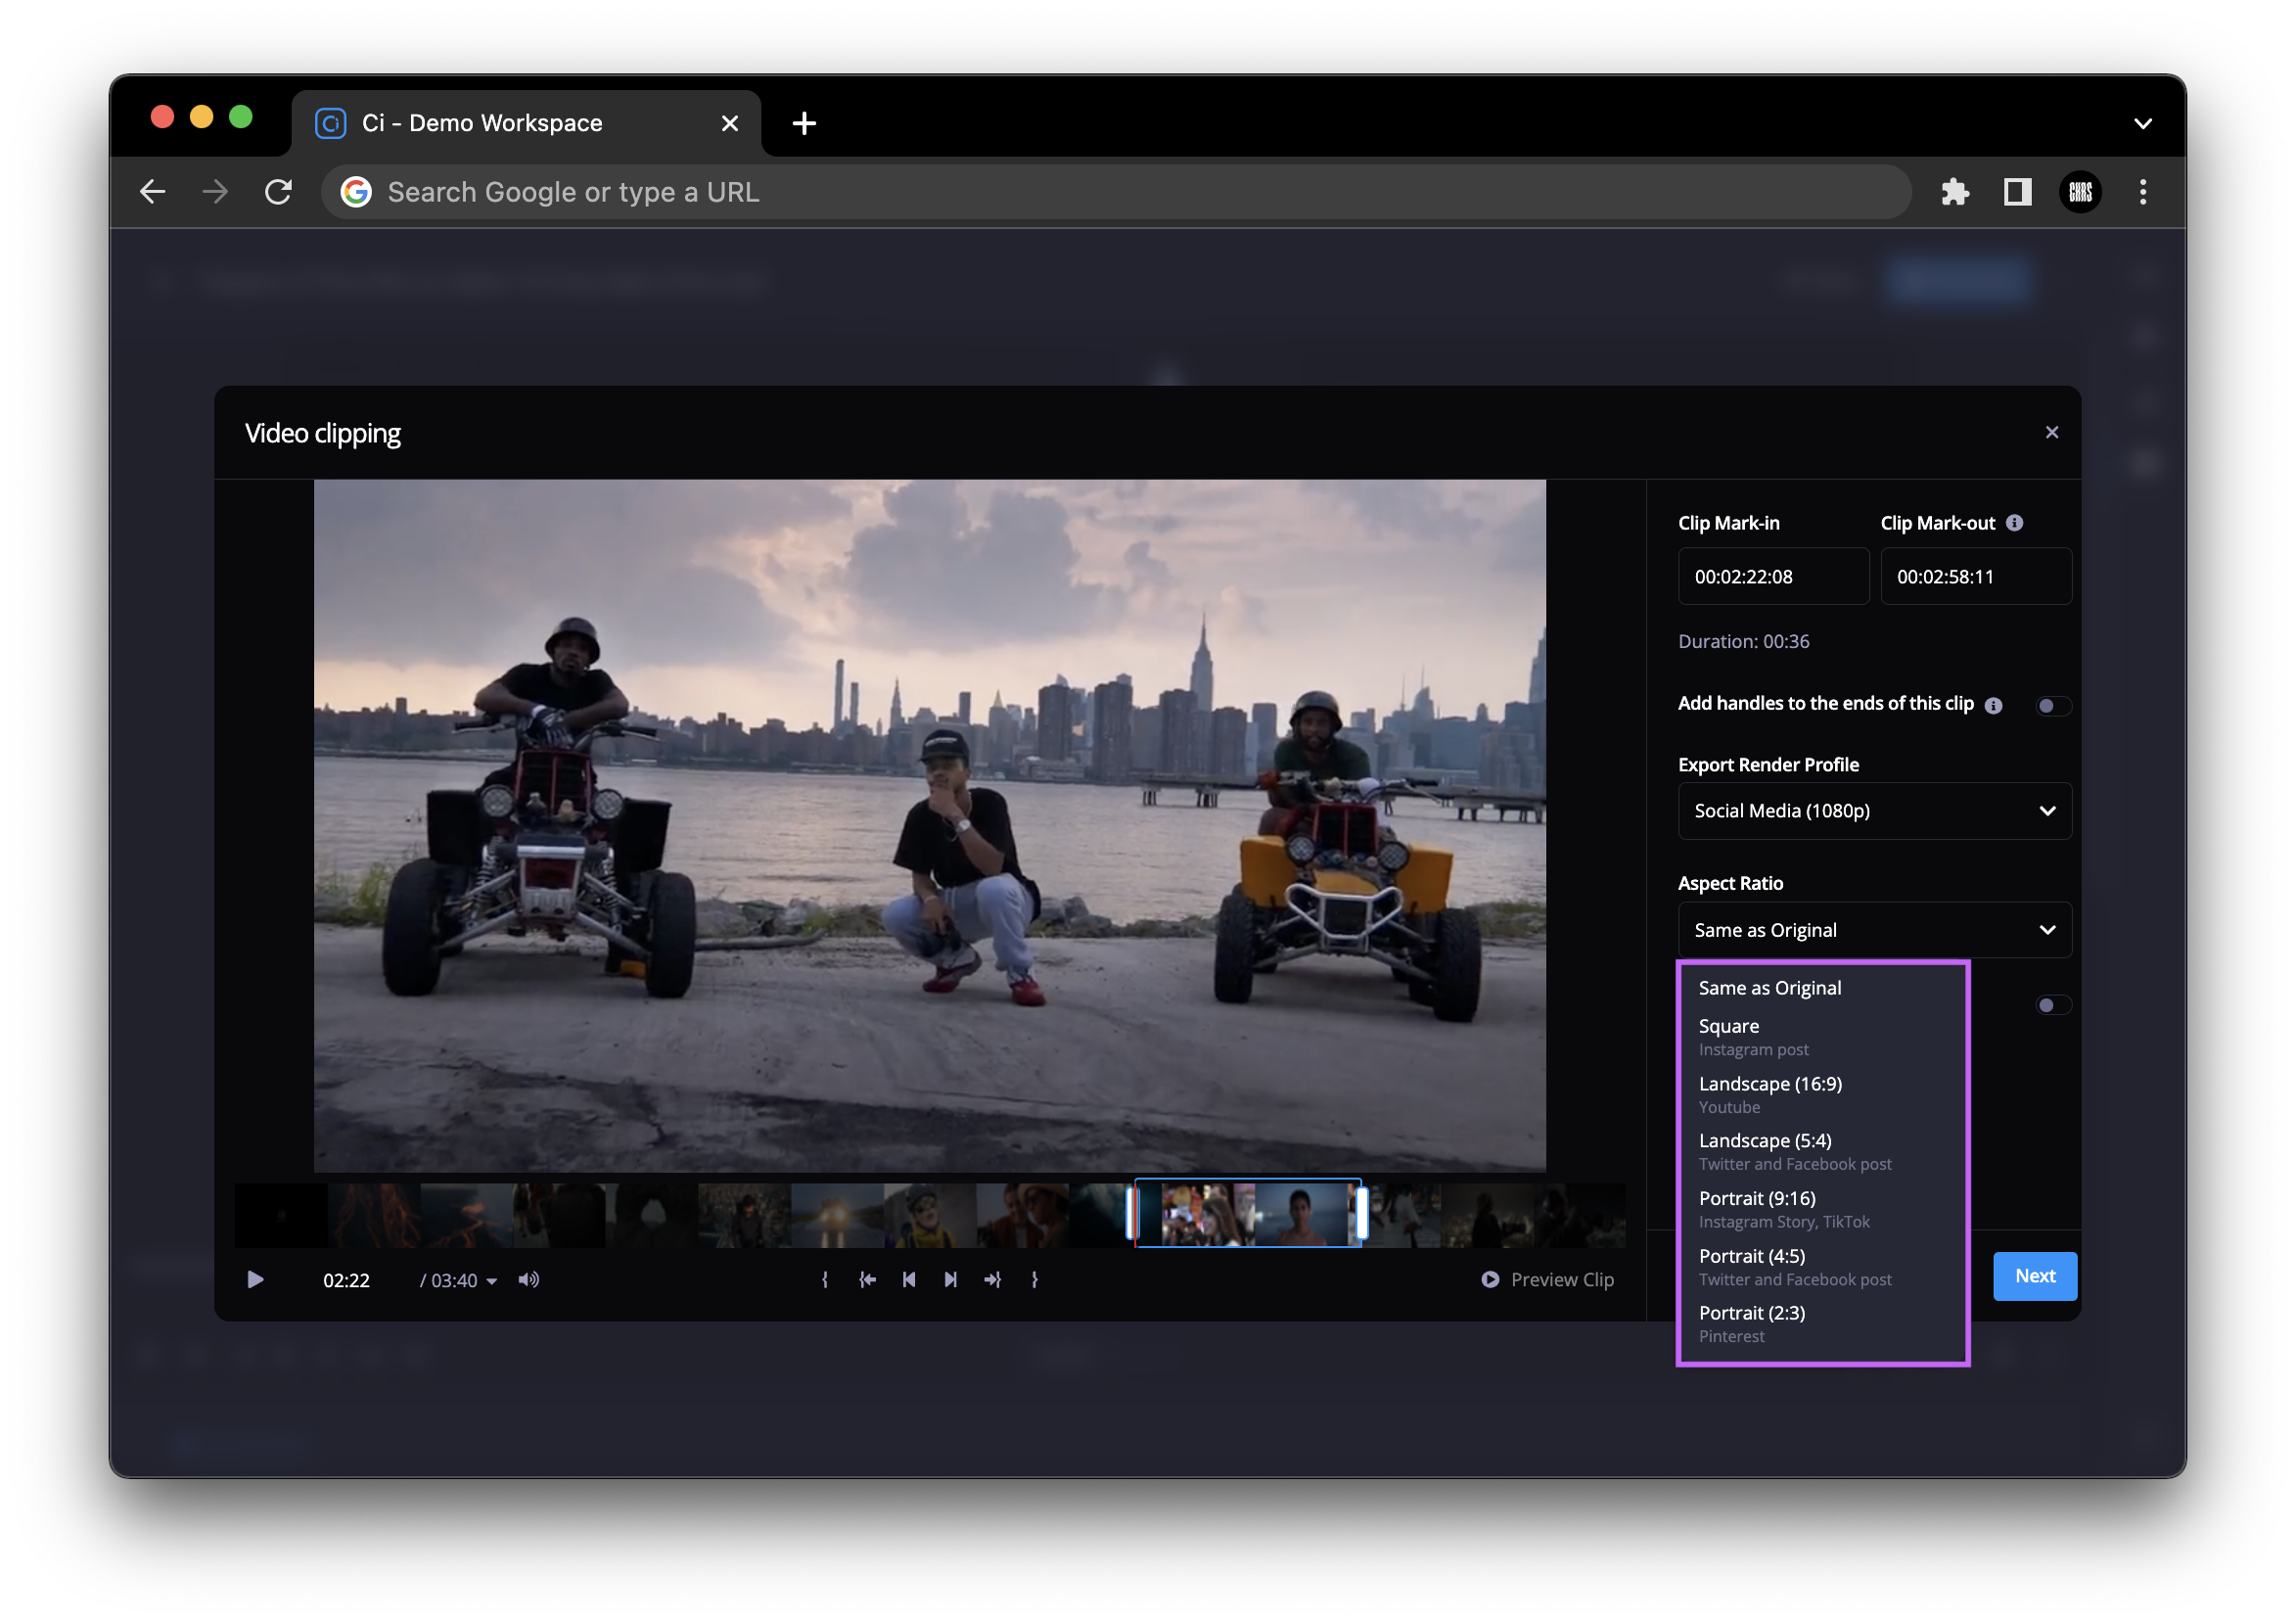This screenshot has width=2296, height=1623.
Task: Click the 02:22 current time display
Action: pyautogui.click(x=346, y=1280)
